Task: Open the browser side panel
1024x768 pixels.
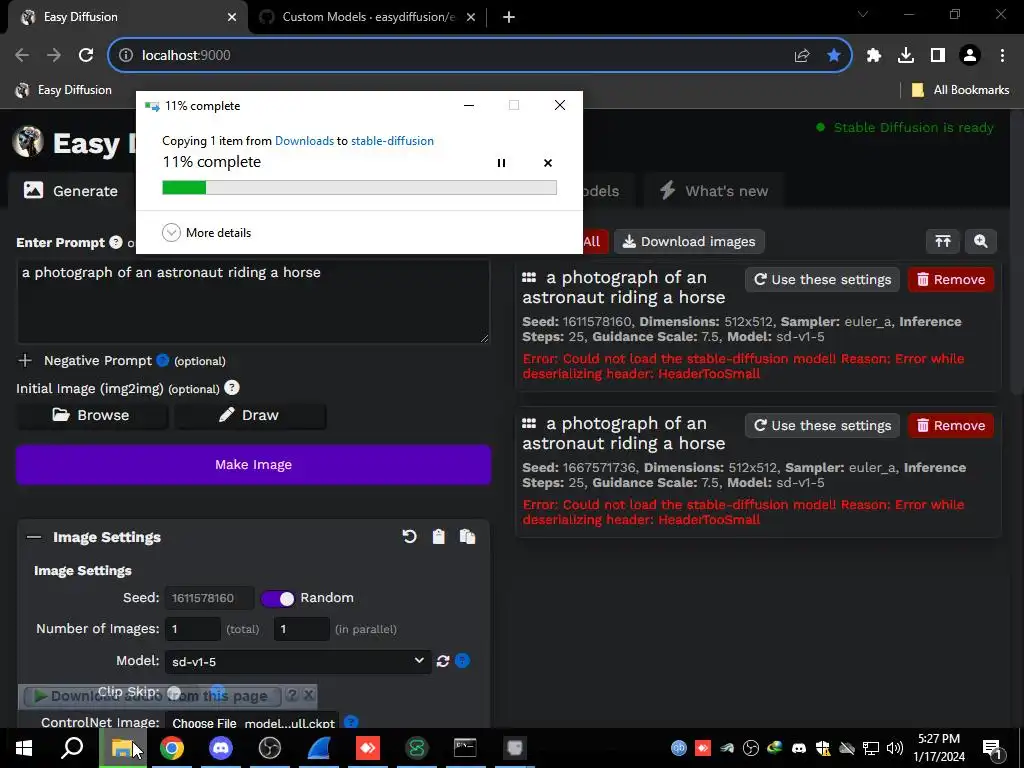Action: coord(938,56)
